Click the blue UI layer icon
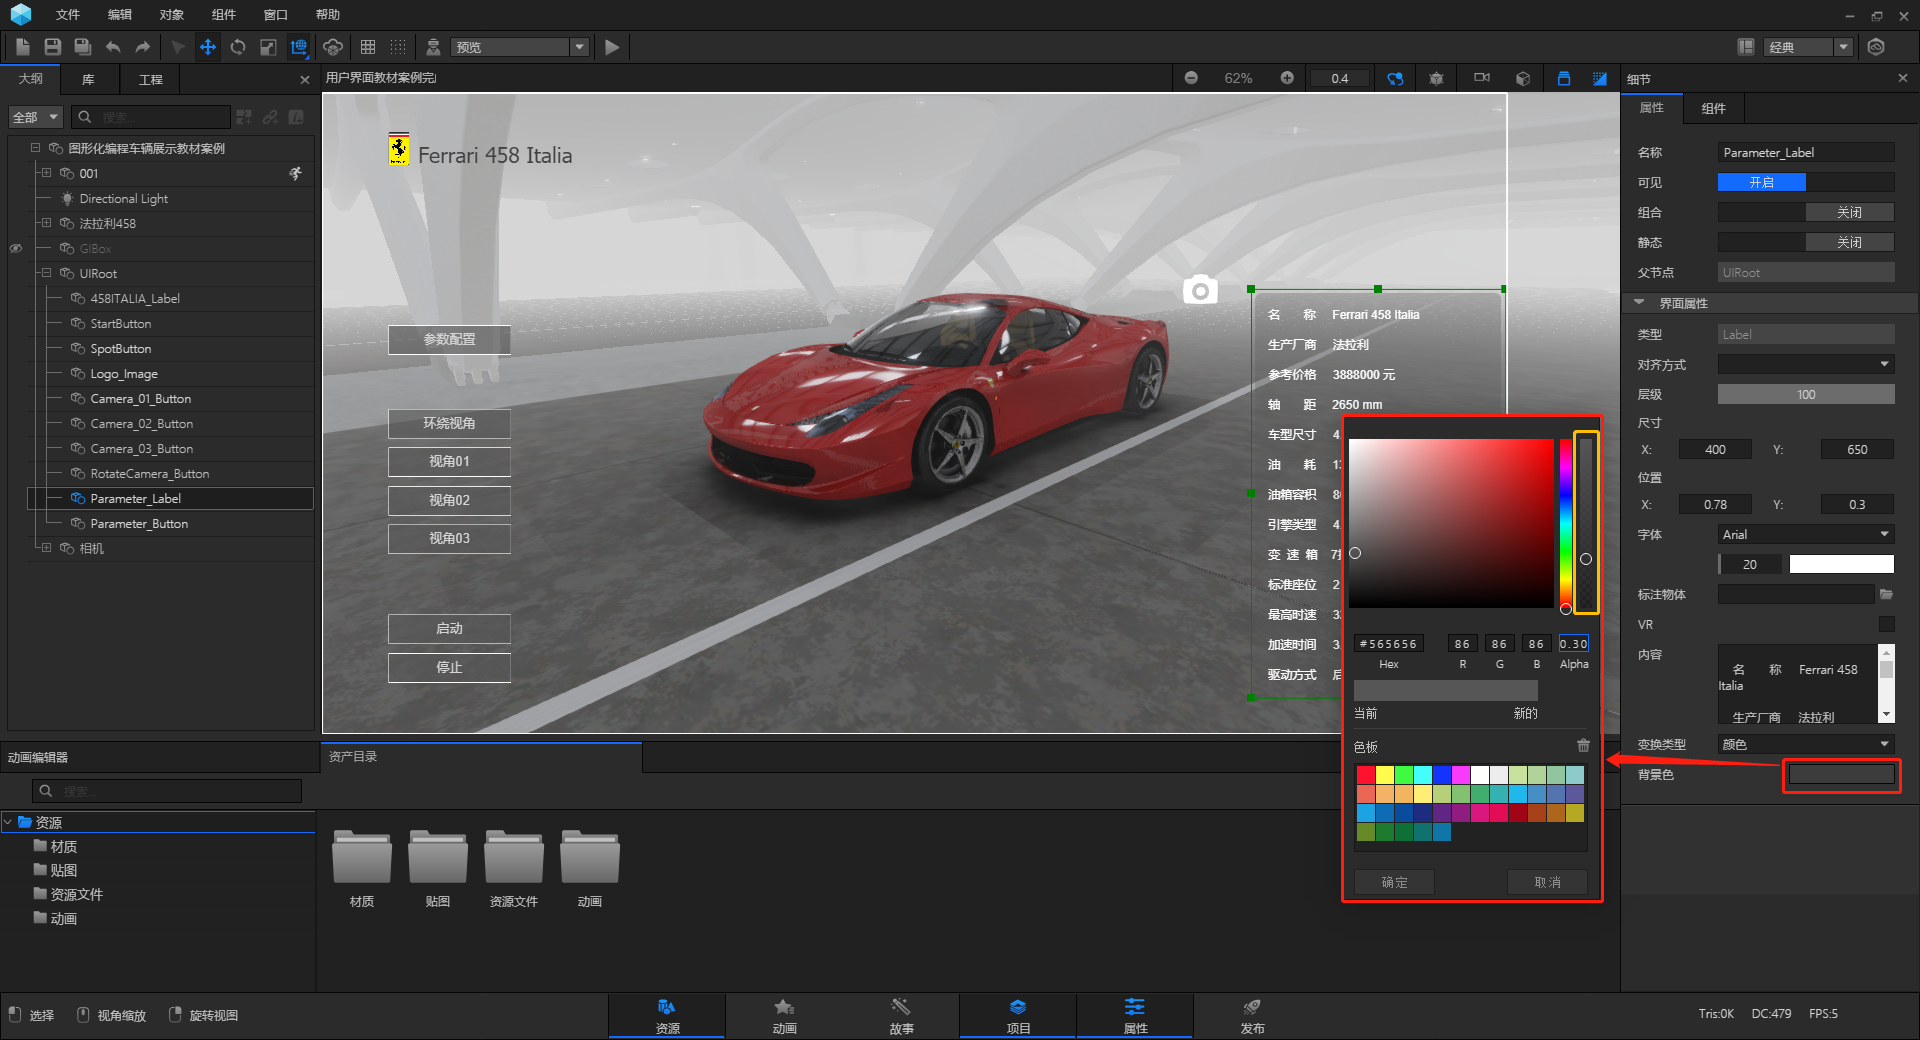 [x=1564, y=78]
